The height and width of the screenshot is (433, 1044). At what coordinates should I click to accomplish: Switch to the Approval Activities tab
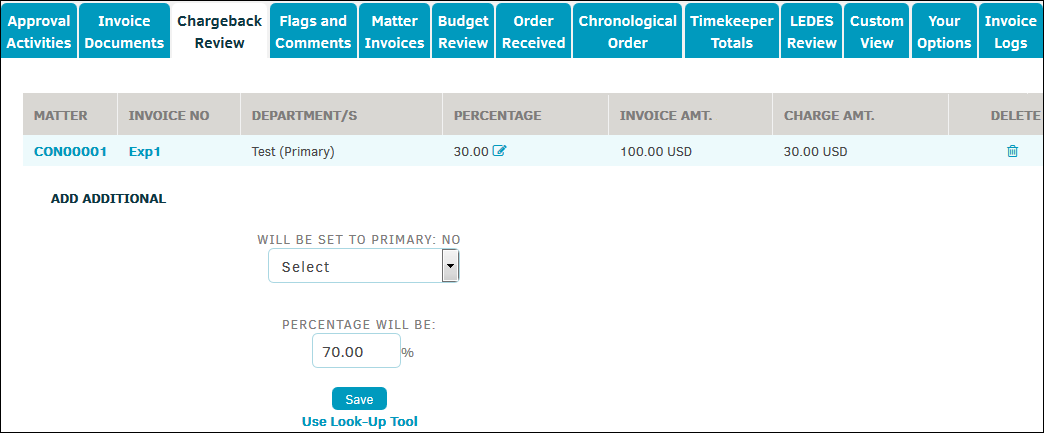pos(39,31)
